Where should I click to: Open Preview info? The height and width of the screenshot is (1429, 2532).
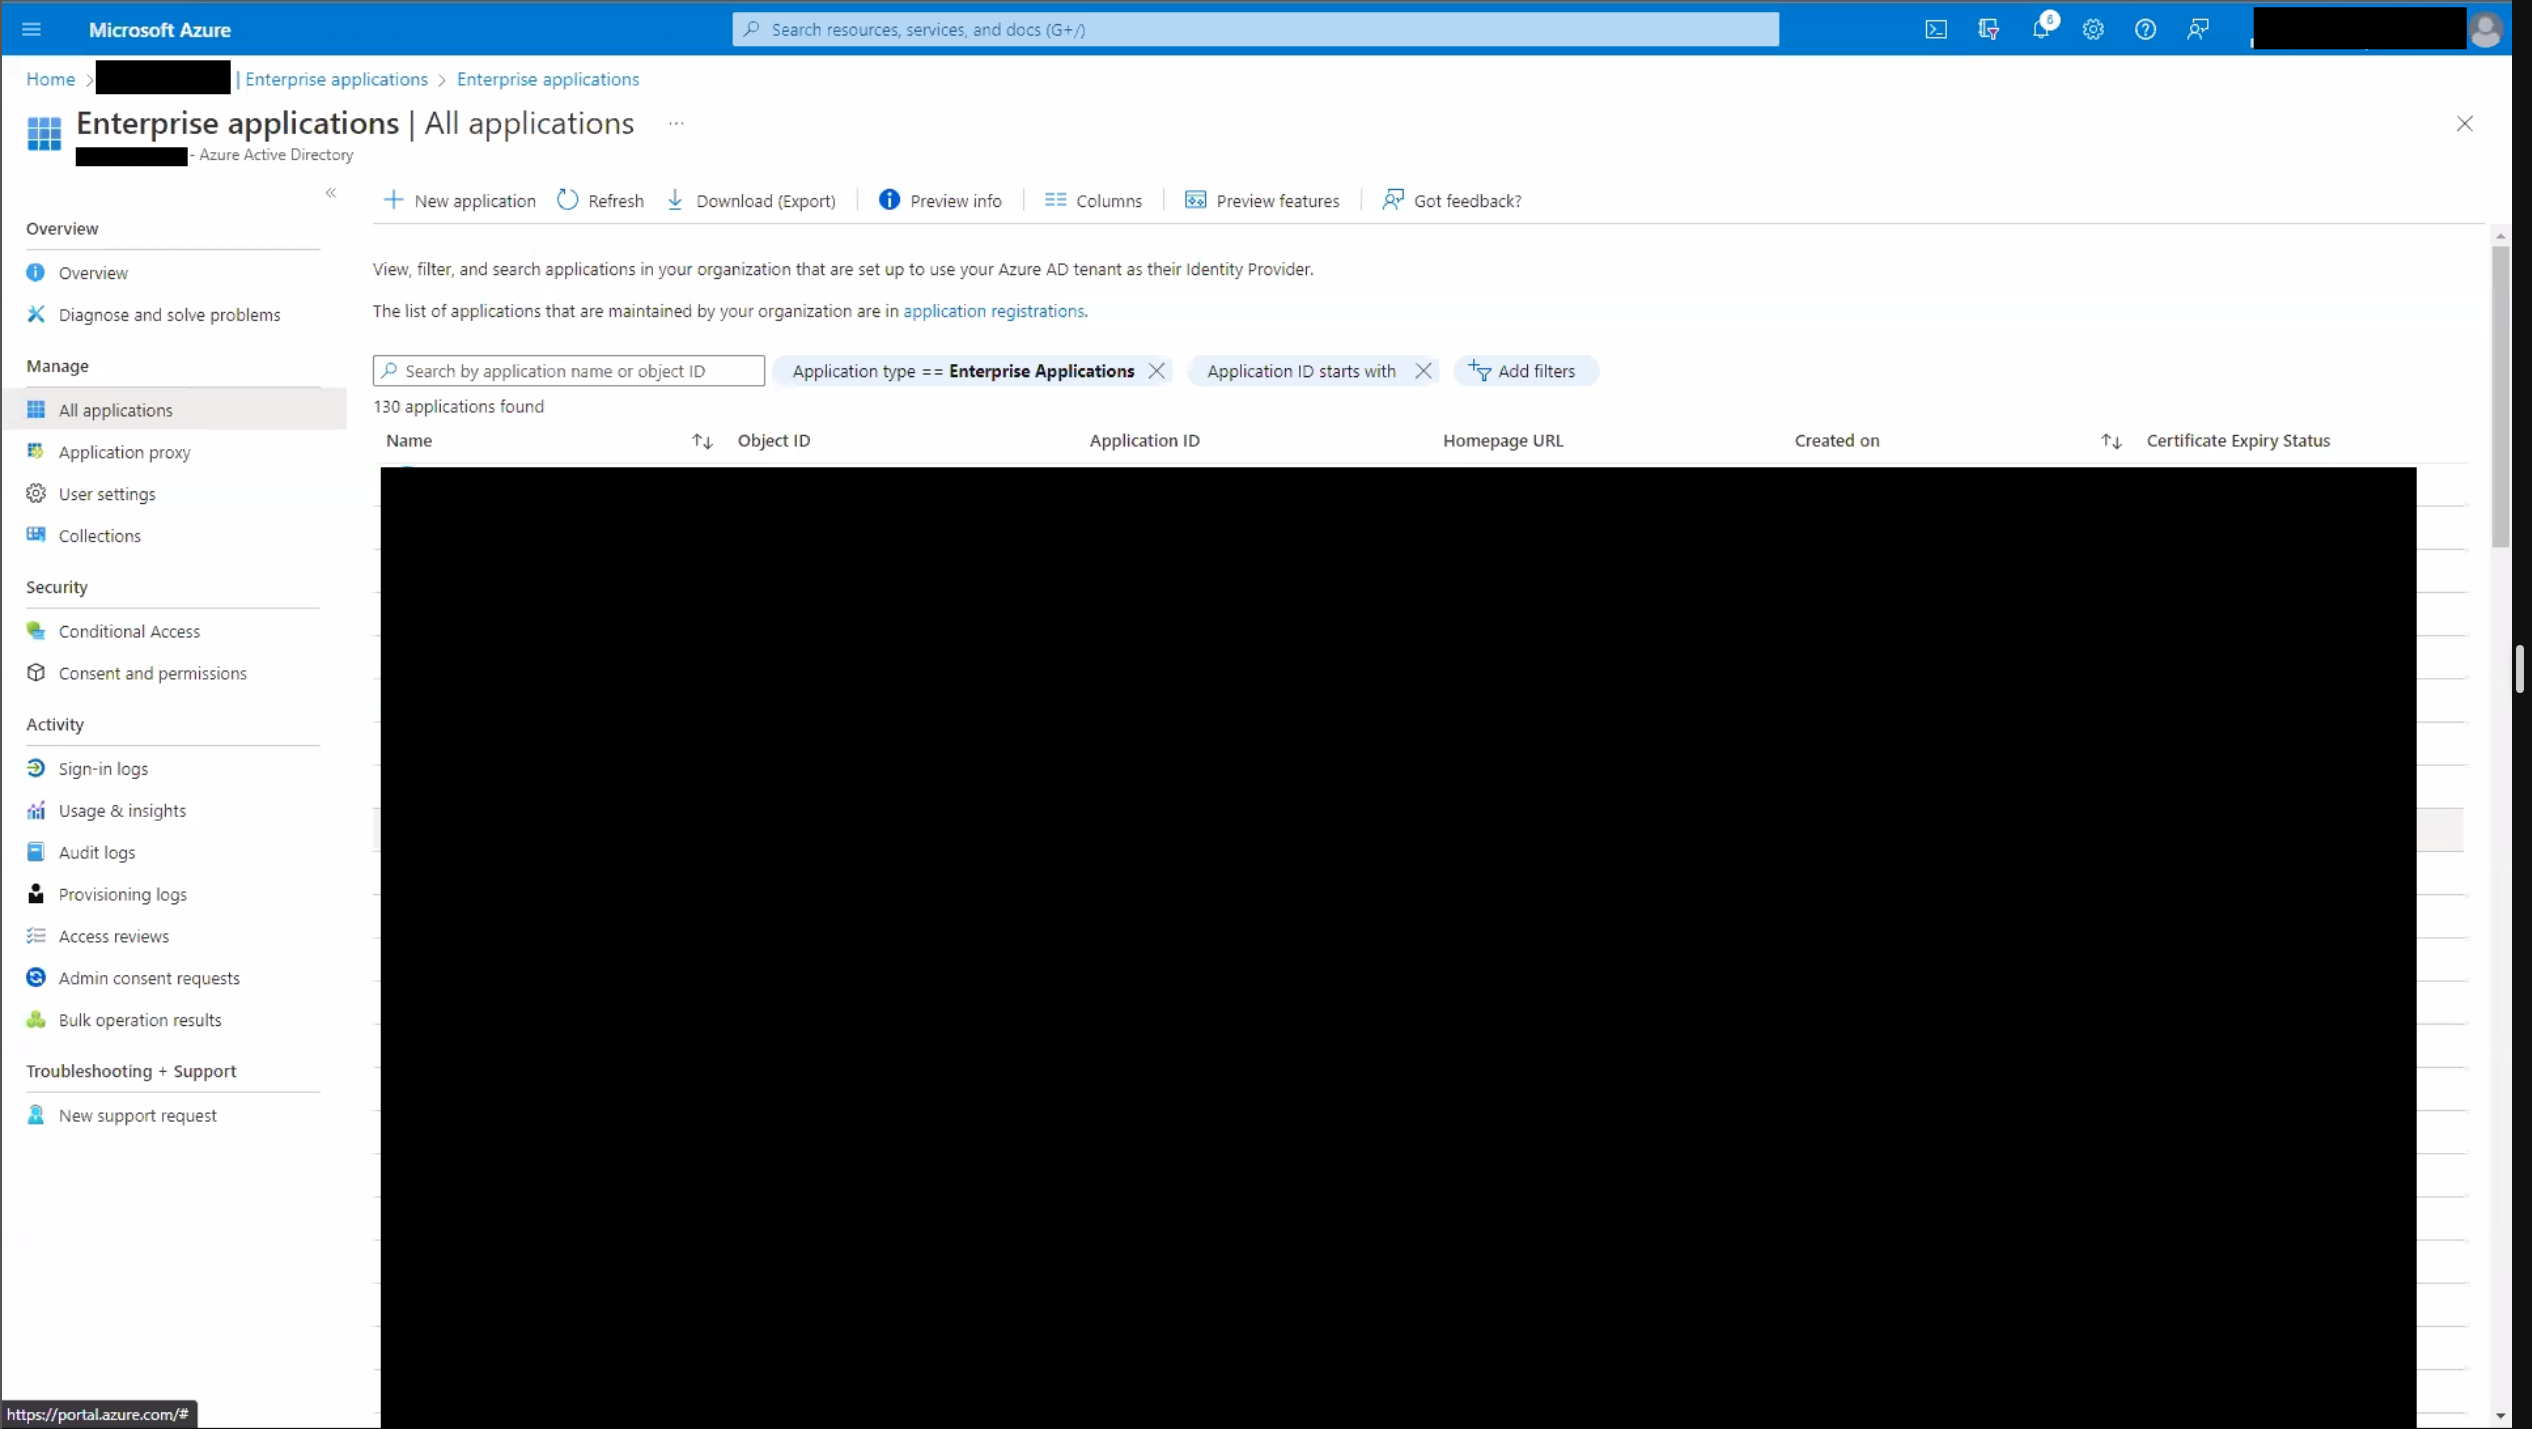click(939, 201)
